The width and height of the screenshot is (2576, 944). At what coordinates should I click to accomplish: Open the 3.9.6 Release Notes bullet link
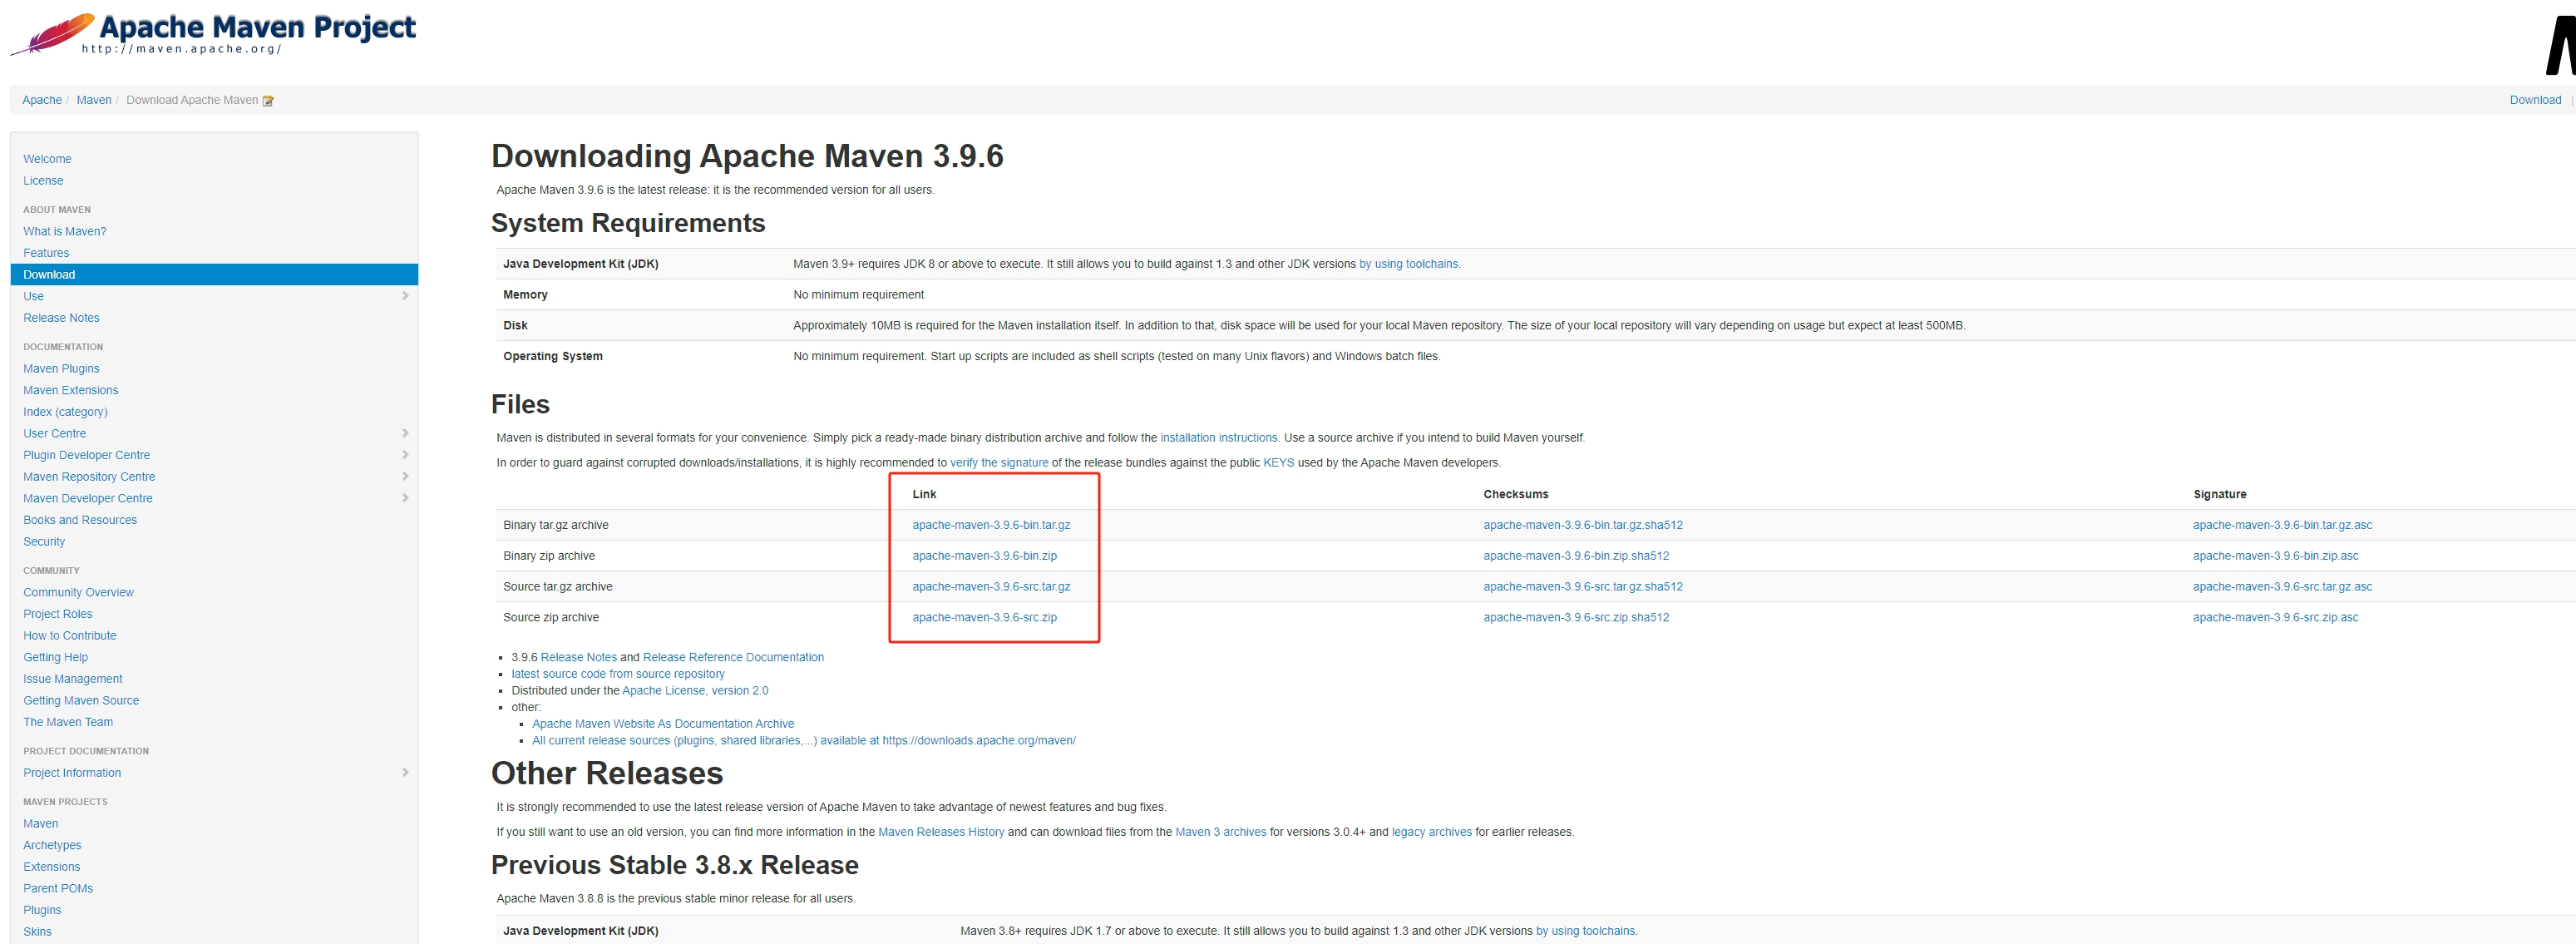point(579,658)
